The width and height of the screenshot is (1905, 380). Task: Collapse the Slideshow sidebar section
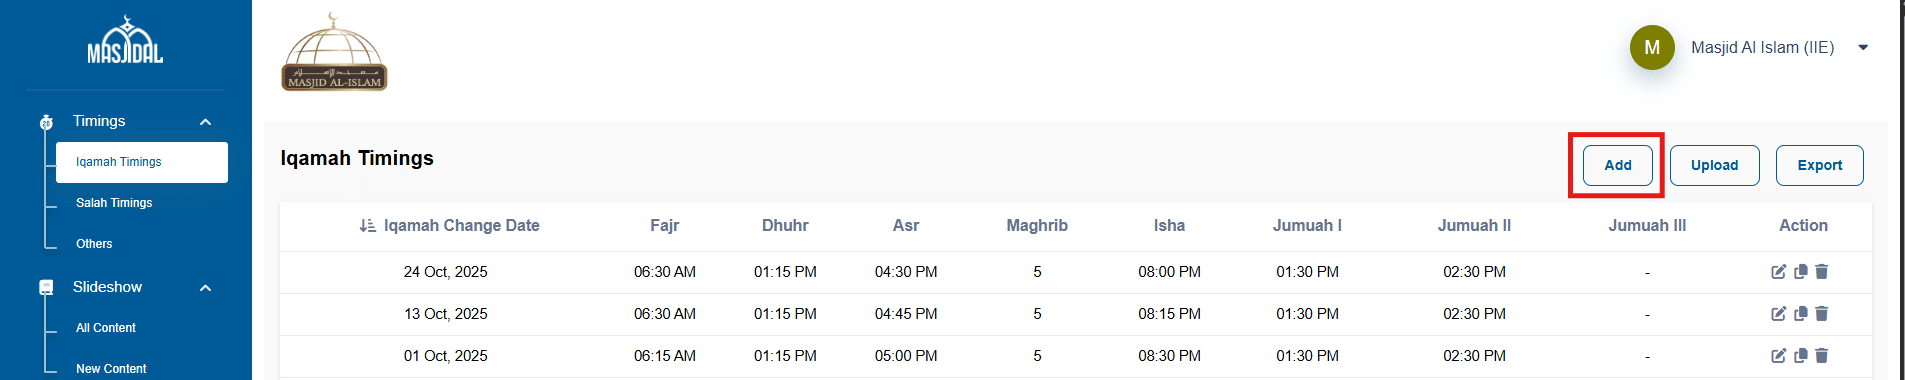coord(205,288)
